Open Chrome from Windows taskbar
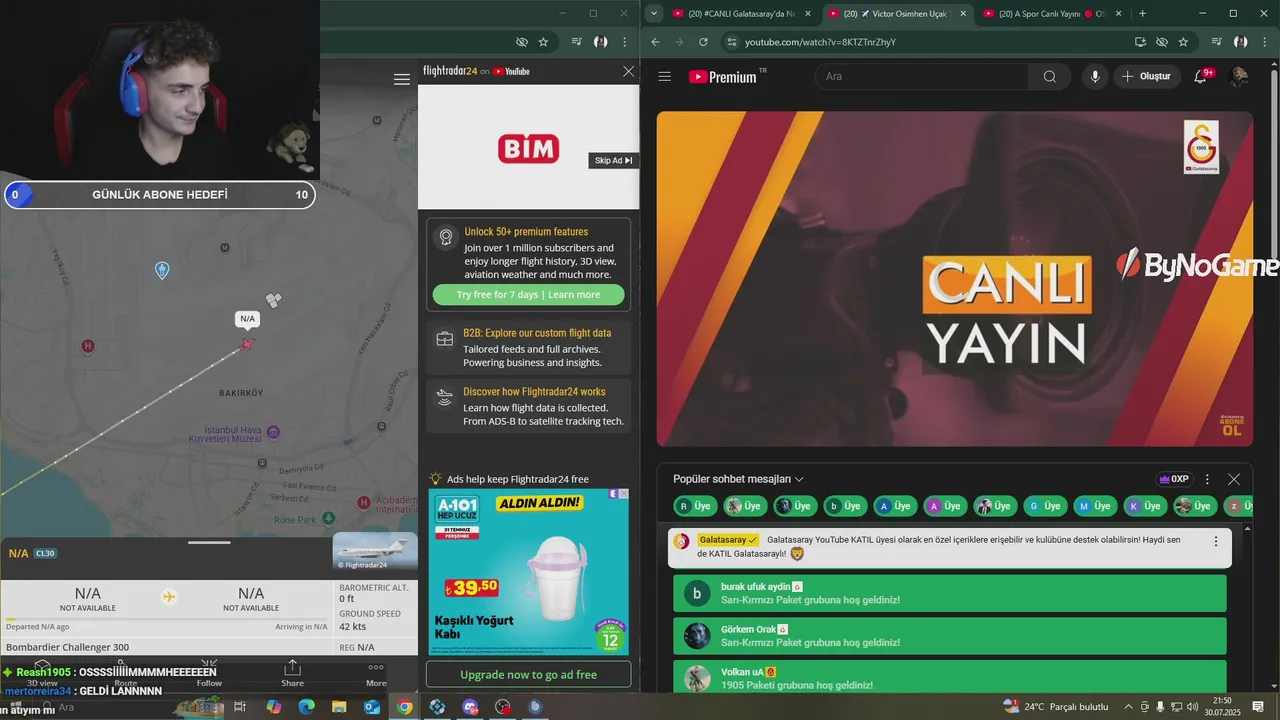 [404, 707]
